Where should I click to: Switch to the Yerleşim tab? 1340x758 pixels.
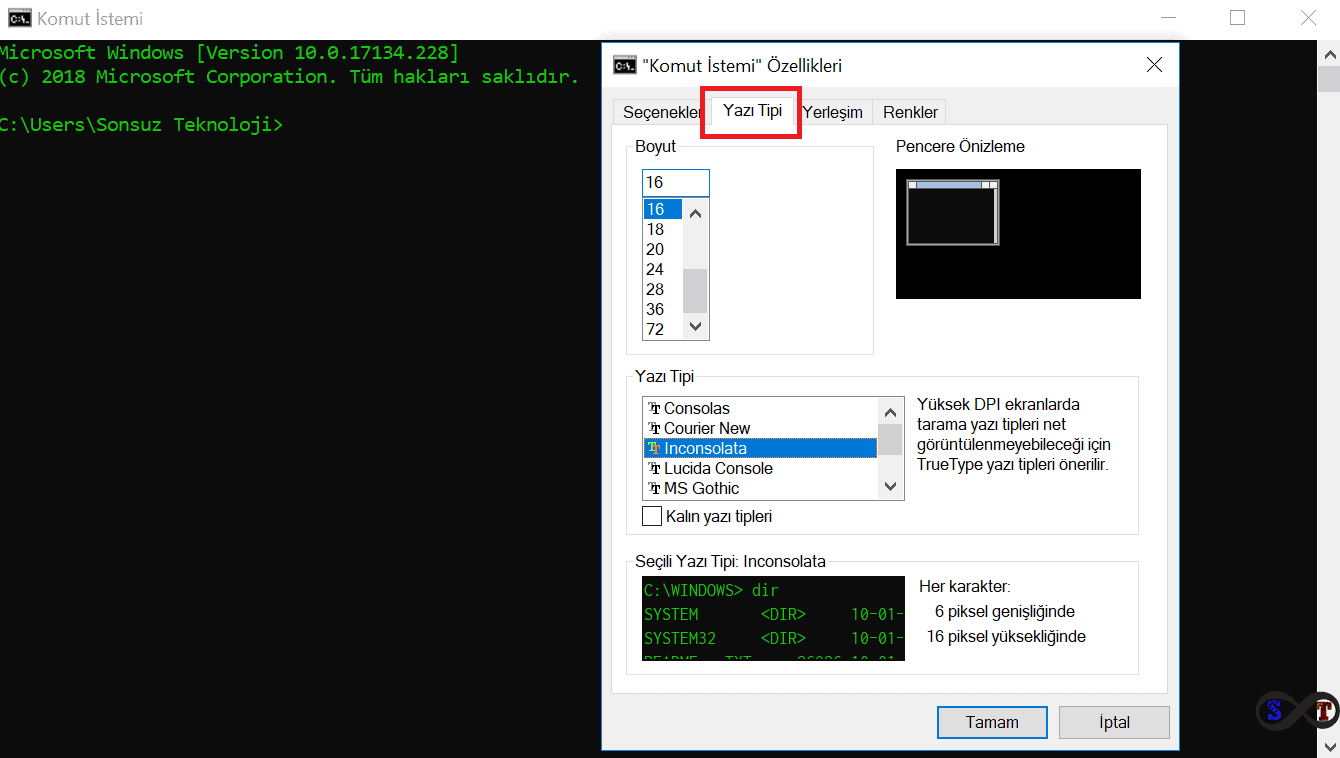[x=833, y=112]
